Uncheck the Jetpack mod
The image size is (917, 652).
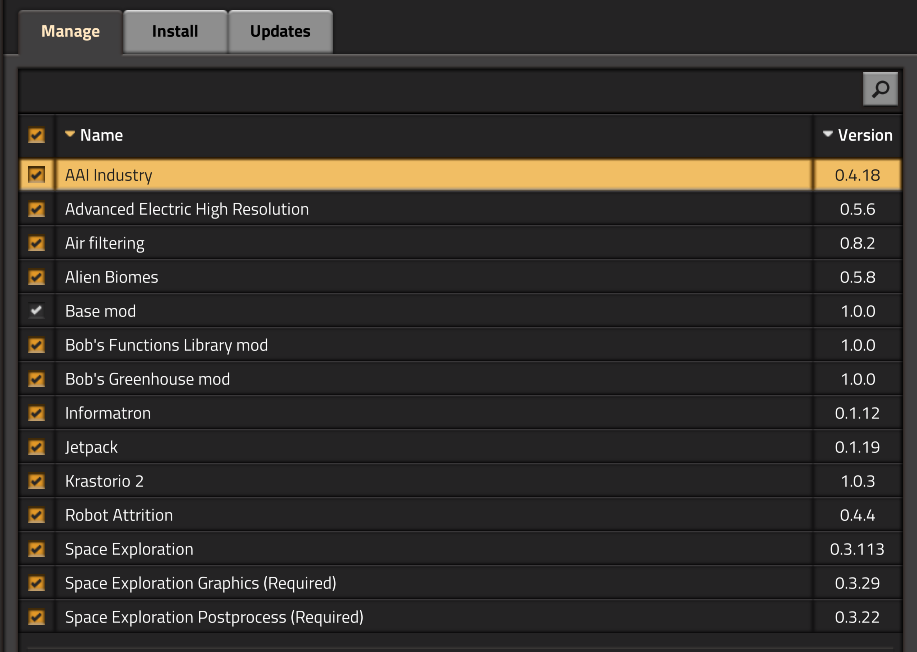(37, 447)
